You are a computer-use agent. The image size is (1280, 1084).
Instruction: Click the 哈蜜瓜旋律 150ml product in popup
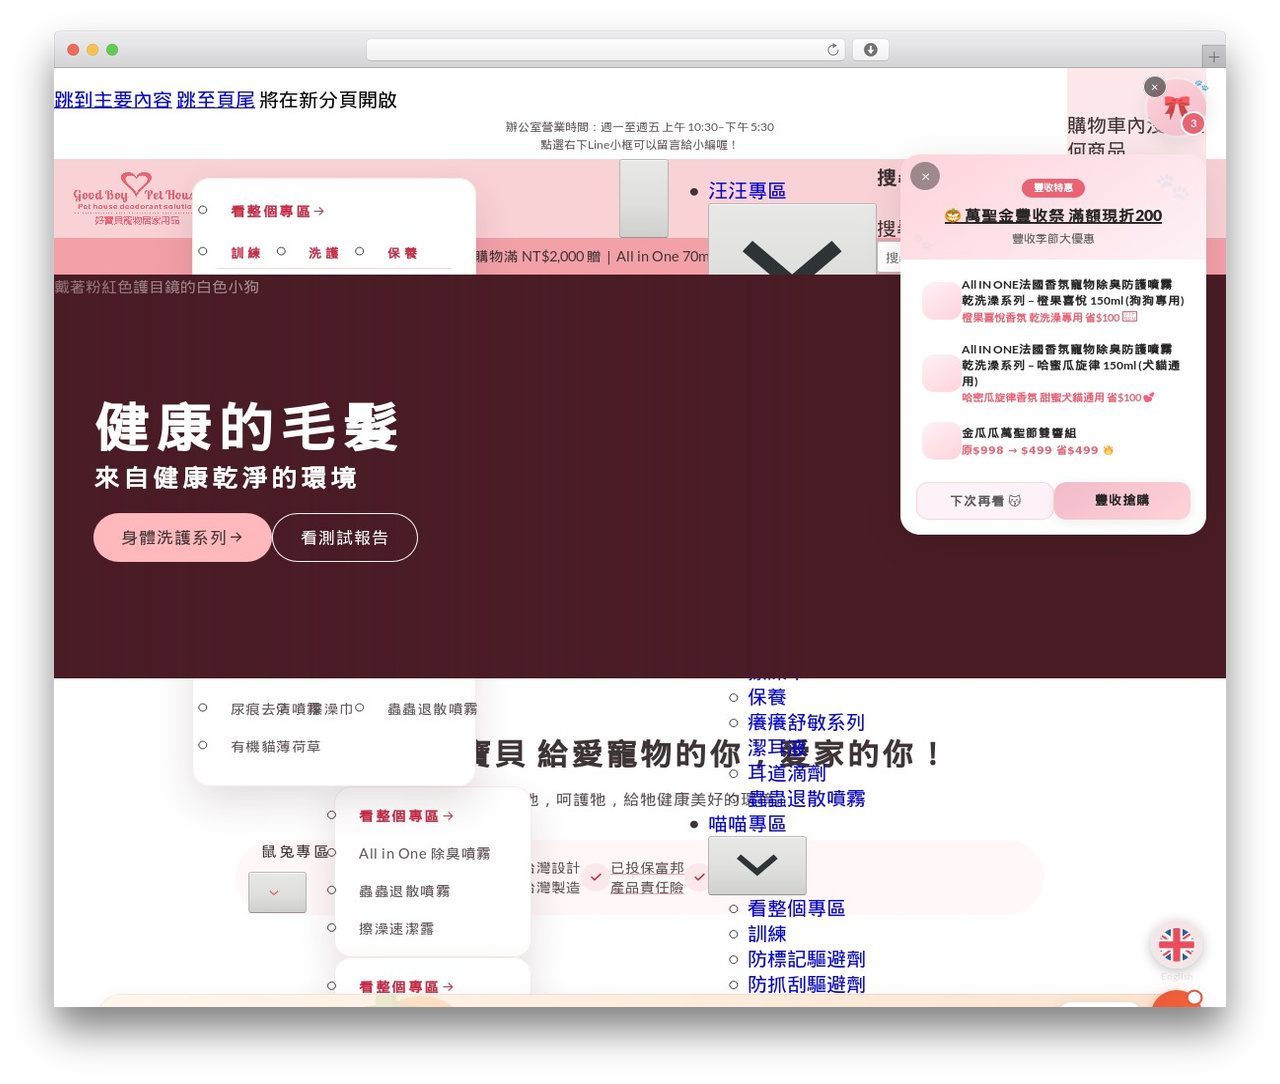1054,373
